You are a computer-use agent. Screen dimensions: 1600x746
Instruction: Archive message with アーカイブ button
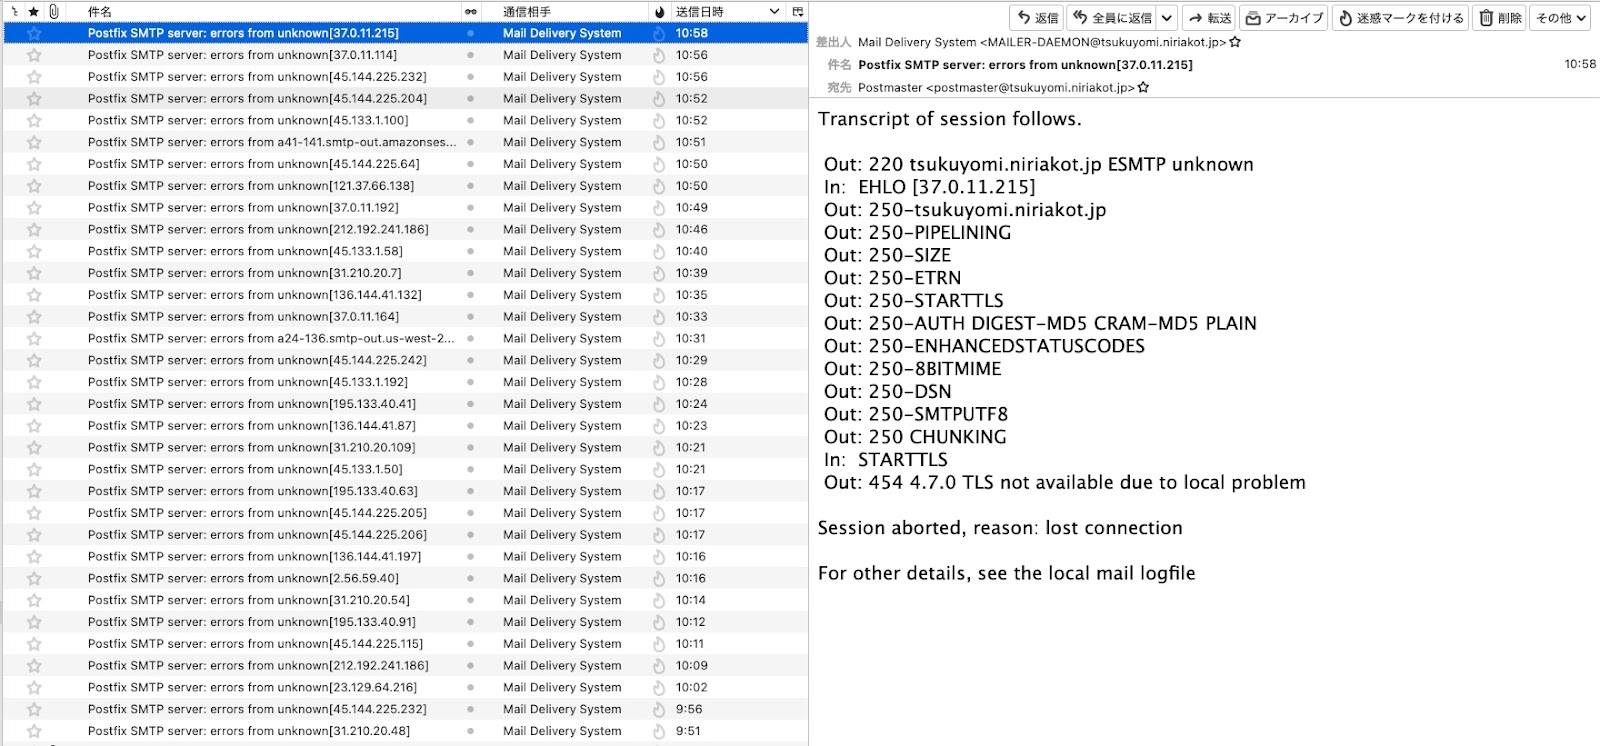coord(1284,18)
